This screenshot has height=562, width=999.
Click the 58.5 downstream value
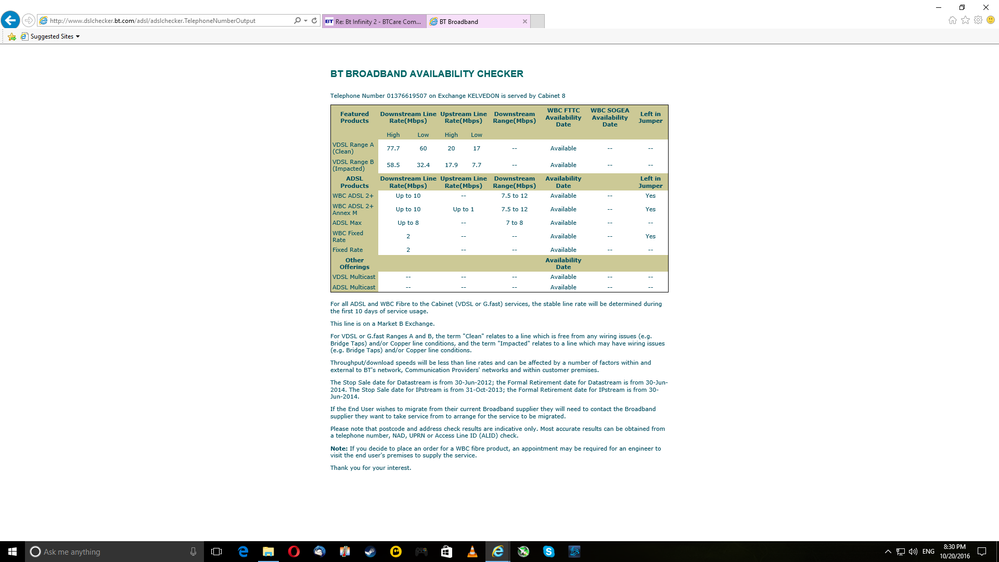click(393, 165)
